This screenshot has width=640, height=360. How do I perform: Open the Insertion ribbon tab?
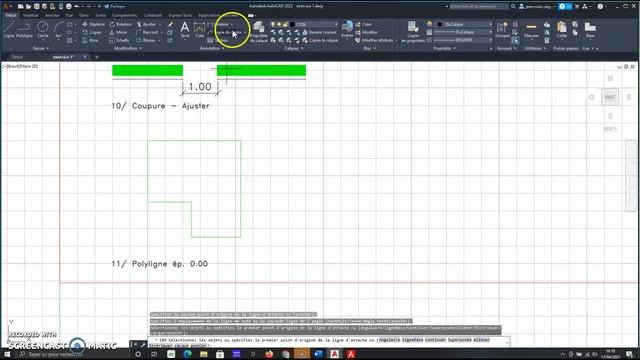(30, 15)
